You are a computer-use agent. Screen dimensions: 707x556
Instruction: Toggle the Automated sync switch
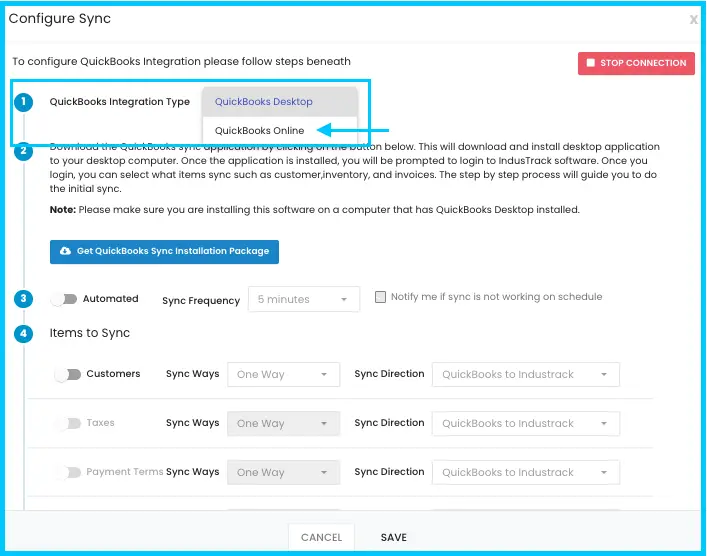(x=64, y=299)
